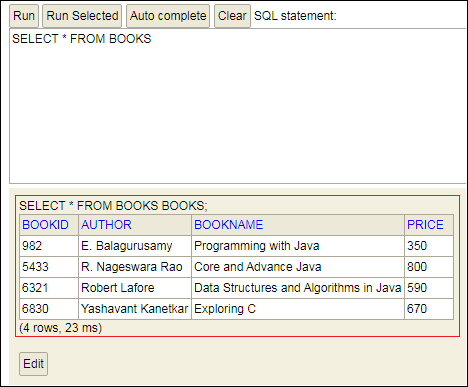This screenshot has height=387, width=468.
Task: Select the 982 book ID cell
Action: tap(49, 246)
